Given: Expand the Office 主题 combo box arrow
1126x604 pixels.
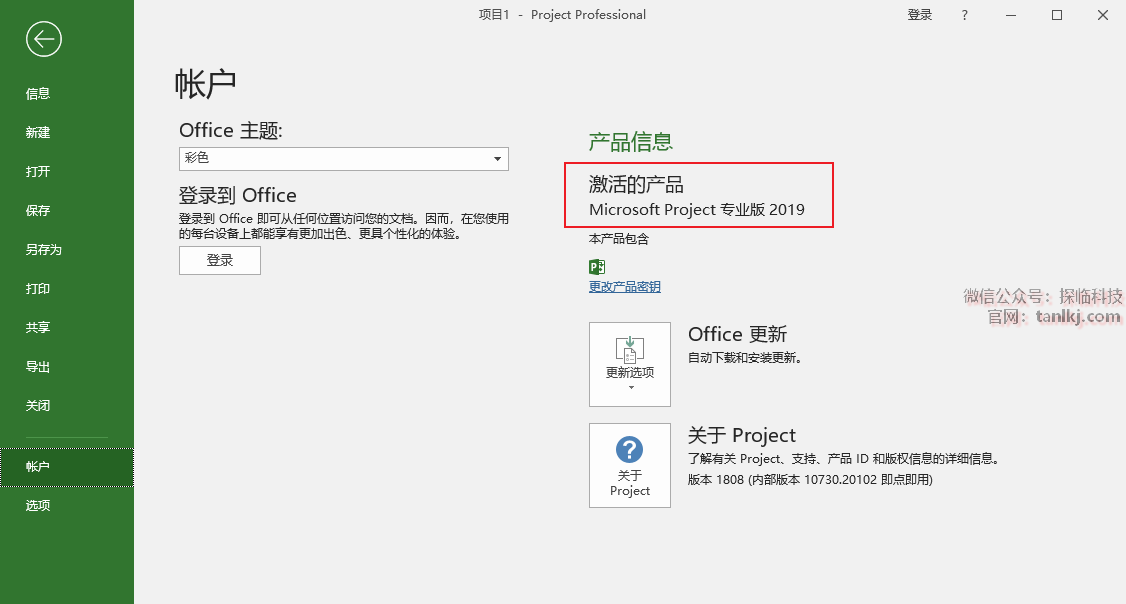Looking at the screenshot, I should pyautogui.click(x=497, y=159).
